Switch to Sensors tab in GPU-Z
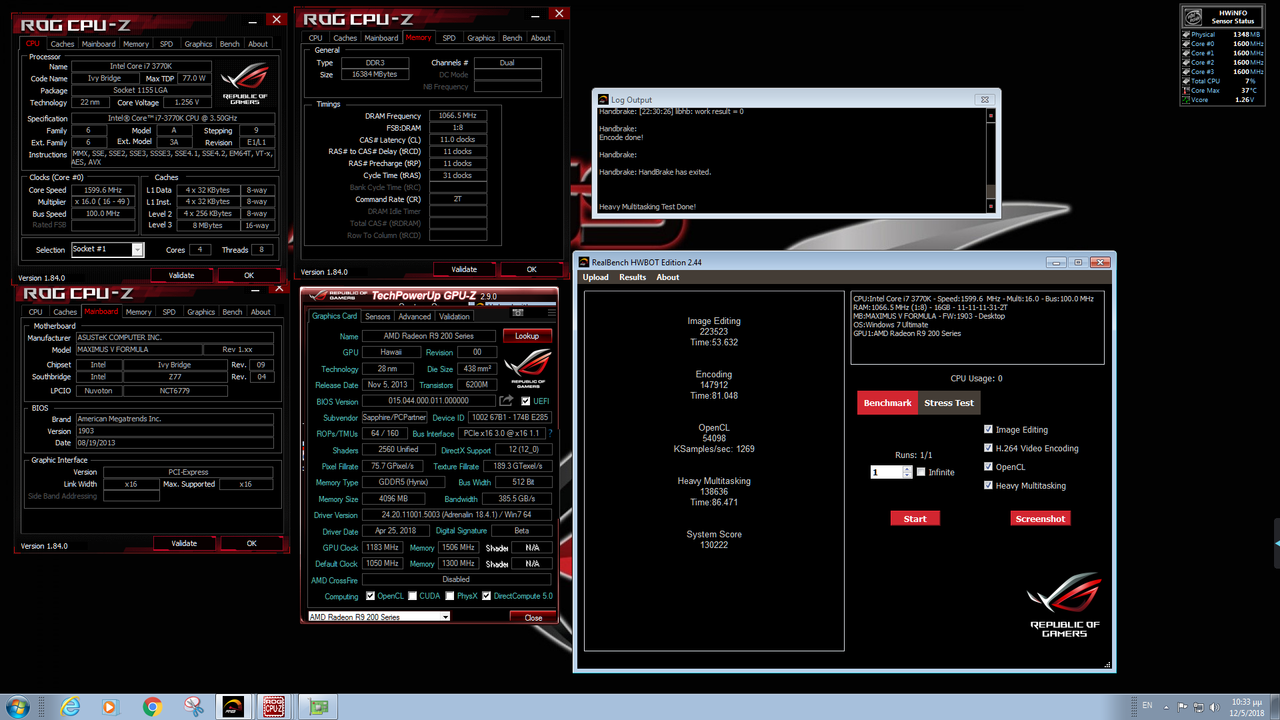 coord(377,316)
